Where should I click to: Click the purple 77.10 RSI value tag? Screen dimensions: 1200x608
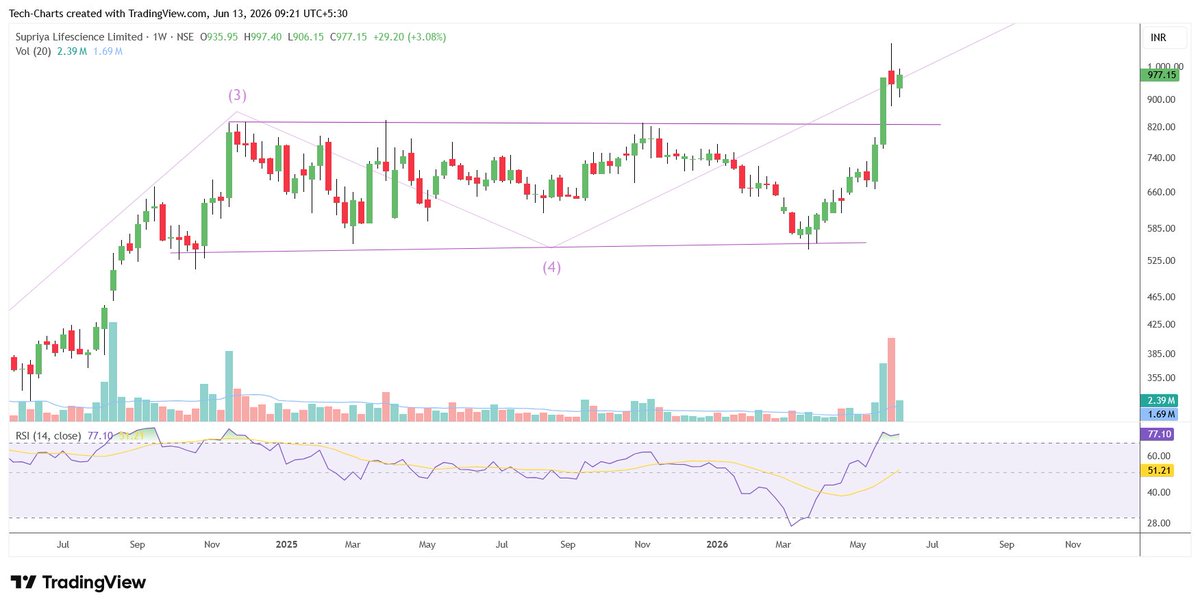coord(1159,435)
